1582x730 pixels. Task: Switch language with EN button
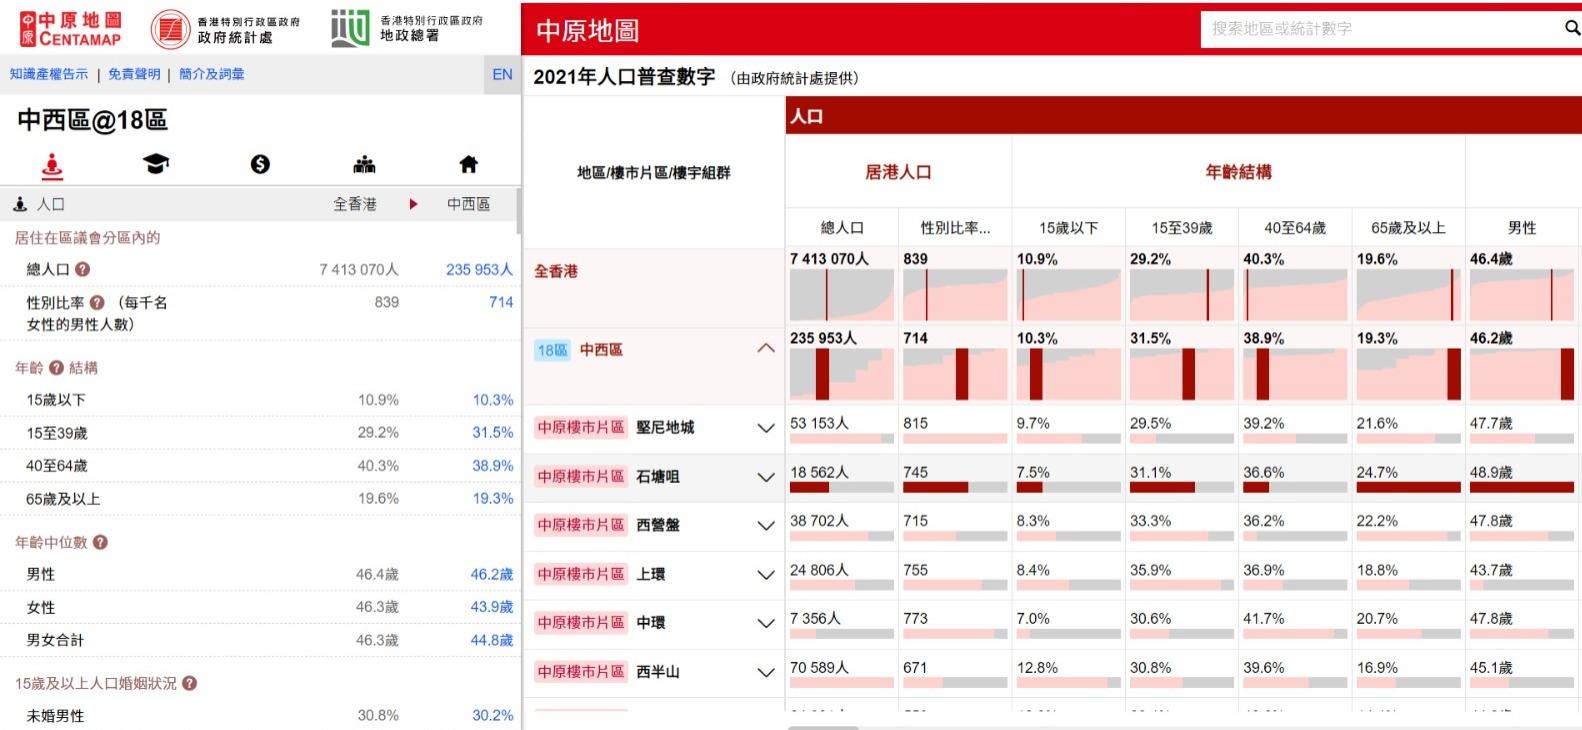[502, 74]
